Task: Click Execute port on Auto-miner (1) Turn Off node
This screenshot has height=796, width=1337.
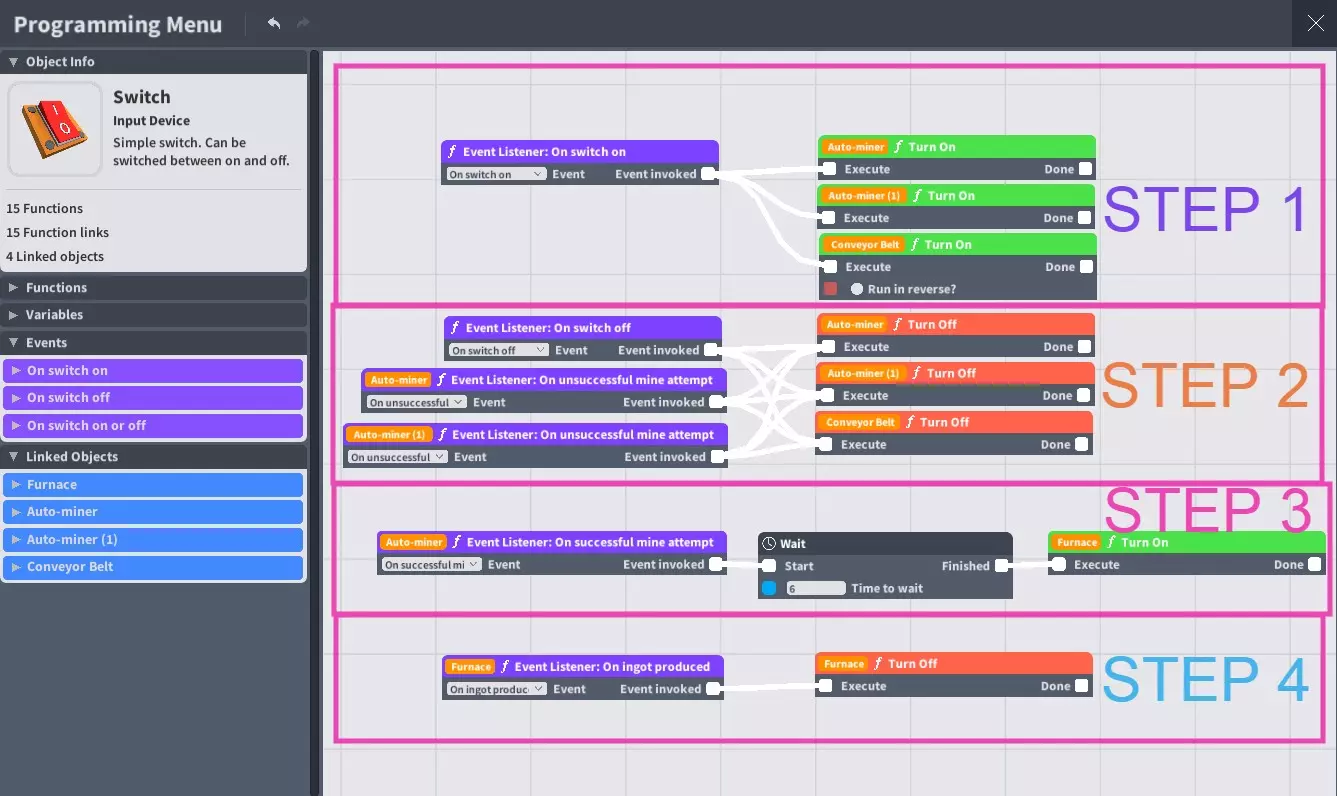Action: 828,396
